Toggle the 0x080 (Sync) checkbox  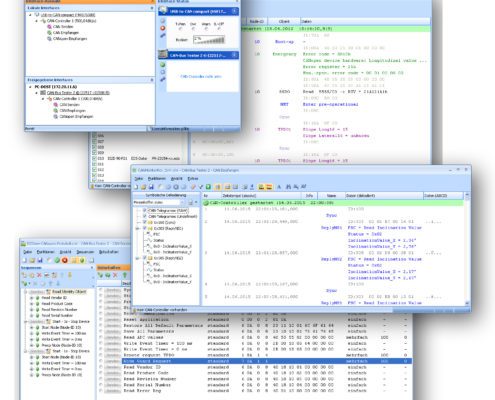tap(145, 222)
